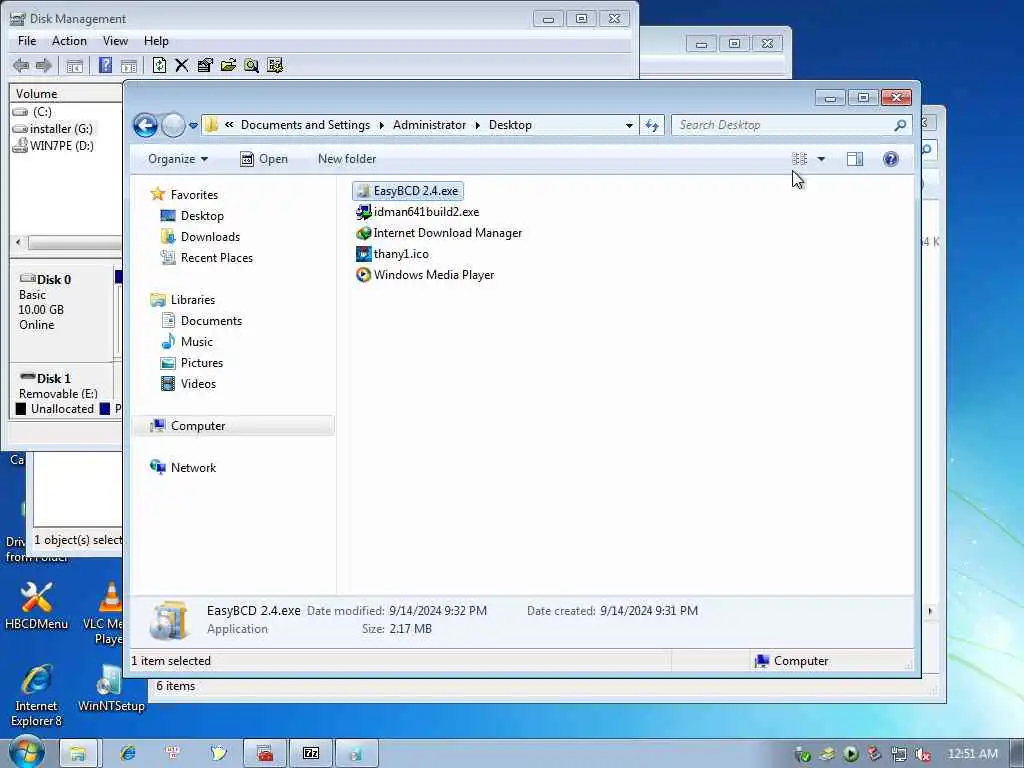Click Refresh icon in Disk Management toolbar
This screenshot has height=768, width=1024.
[x=159, y=65]
